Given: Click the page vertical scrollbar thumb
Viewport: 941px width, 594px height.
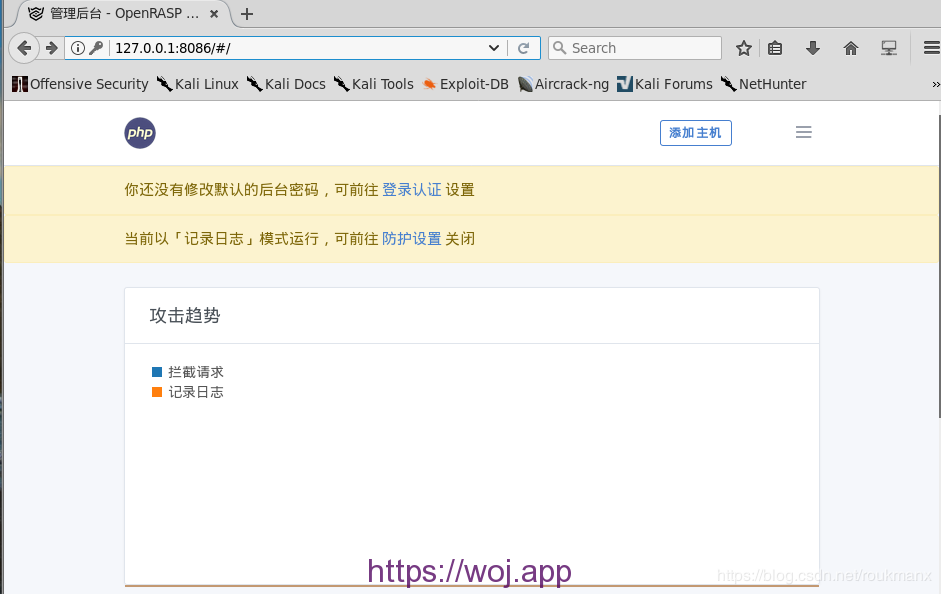Looking at the screenshot, I should [x=939, y=266].
